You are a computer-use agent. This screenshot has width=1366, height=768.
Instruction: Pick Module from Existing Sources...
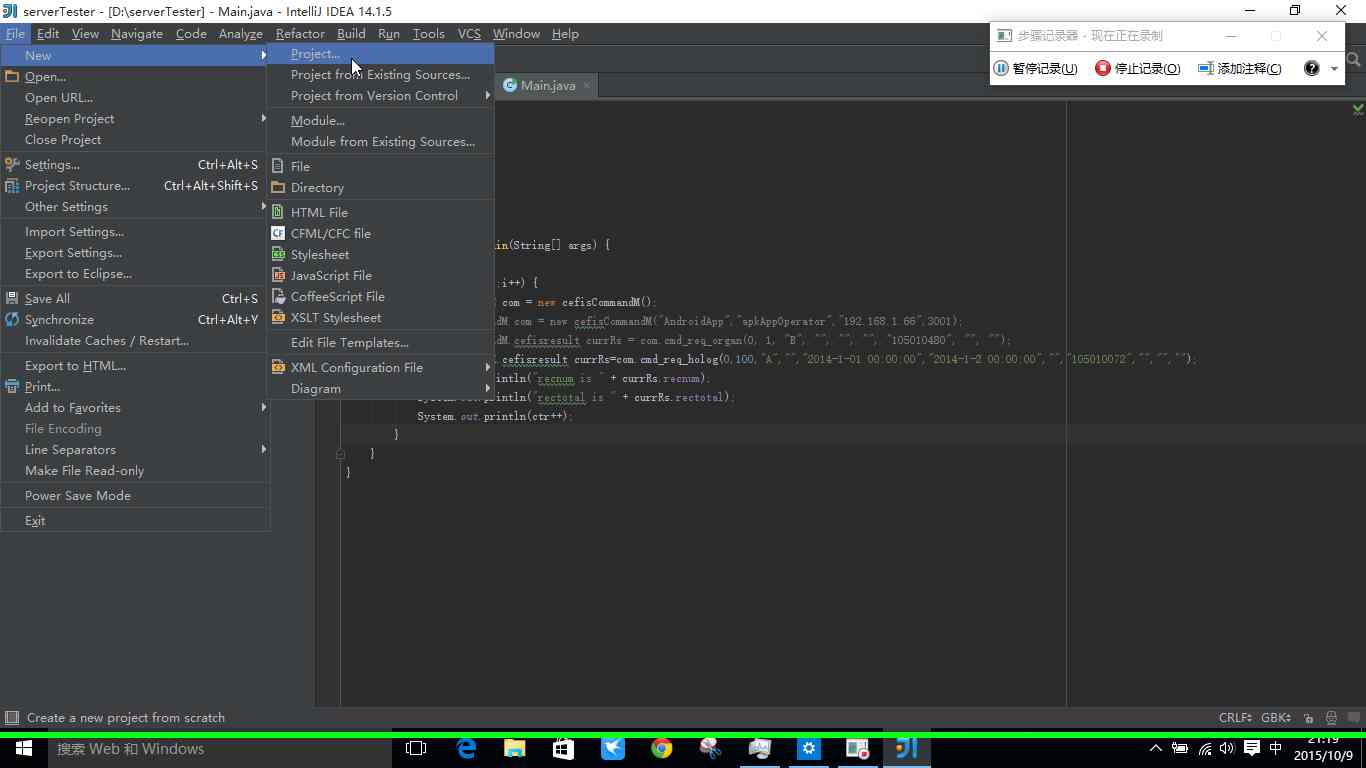380,142
